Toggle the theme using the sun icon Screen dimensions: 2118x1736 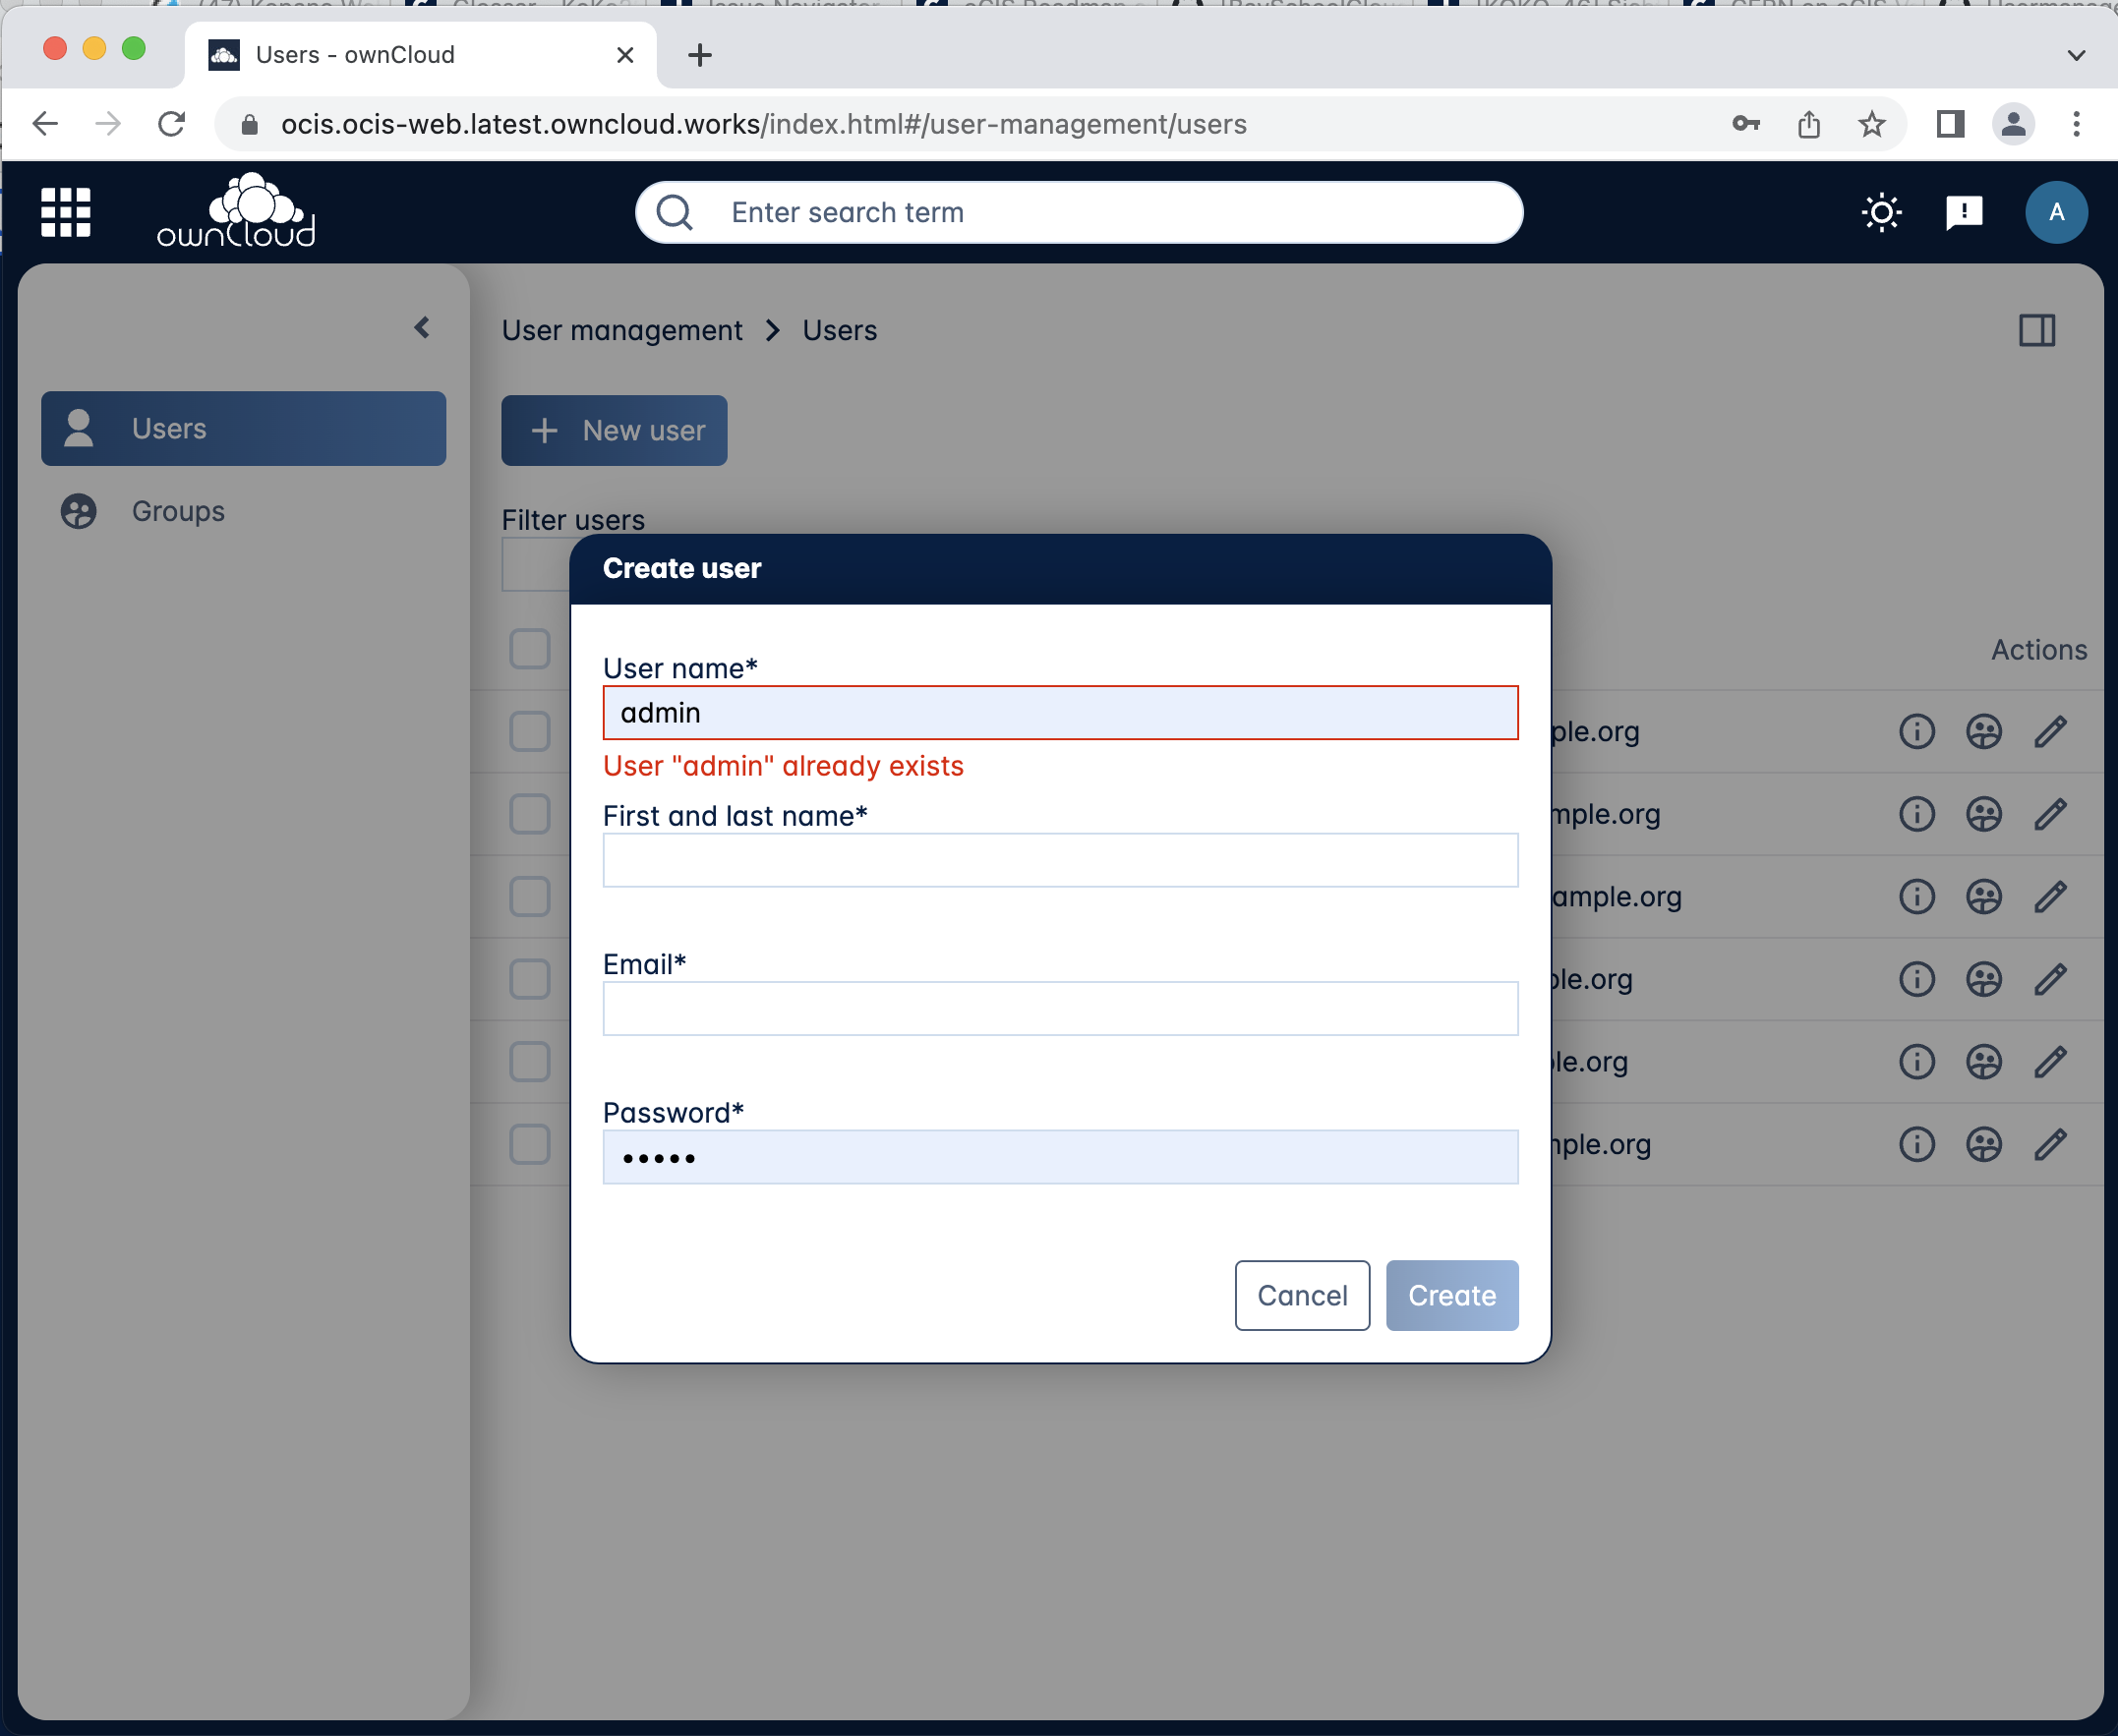tap(1881, 212)
